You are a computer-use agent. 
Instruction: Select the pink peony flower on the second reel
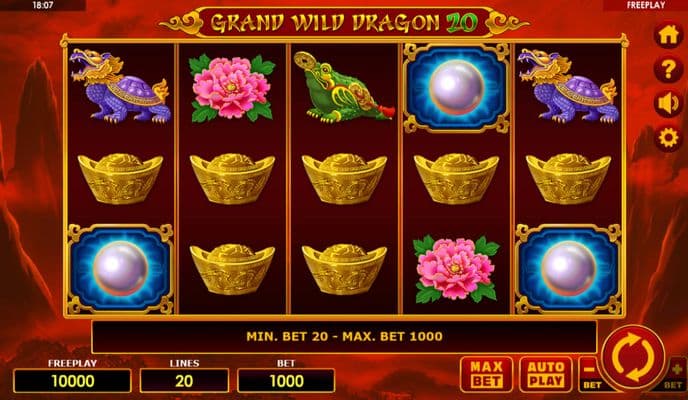click(232, 88)
